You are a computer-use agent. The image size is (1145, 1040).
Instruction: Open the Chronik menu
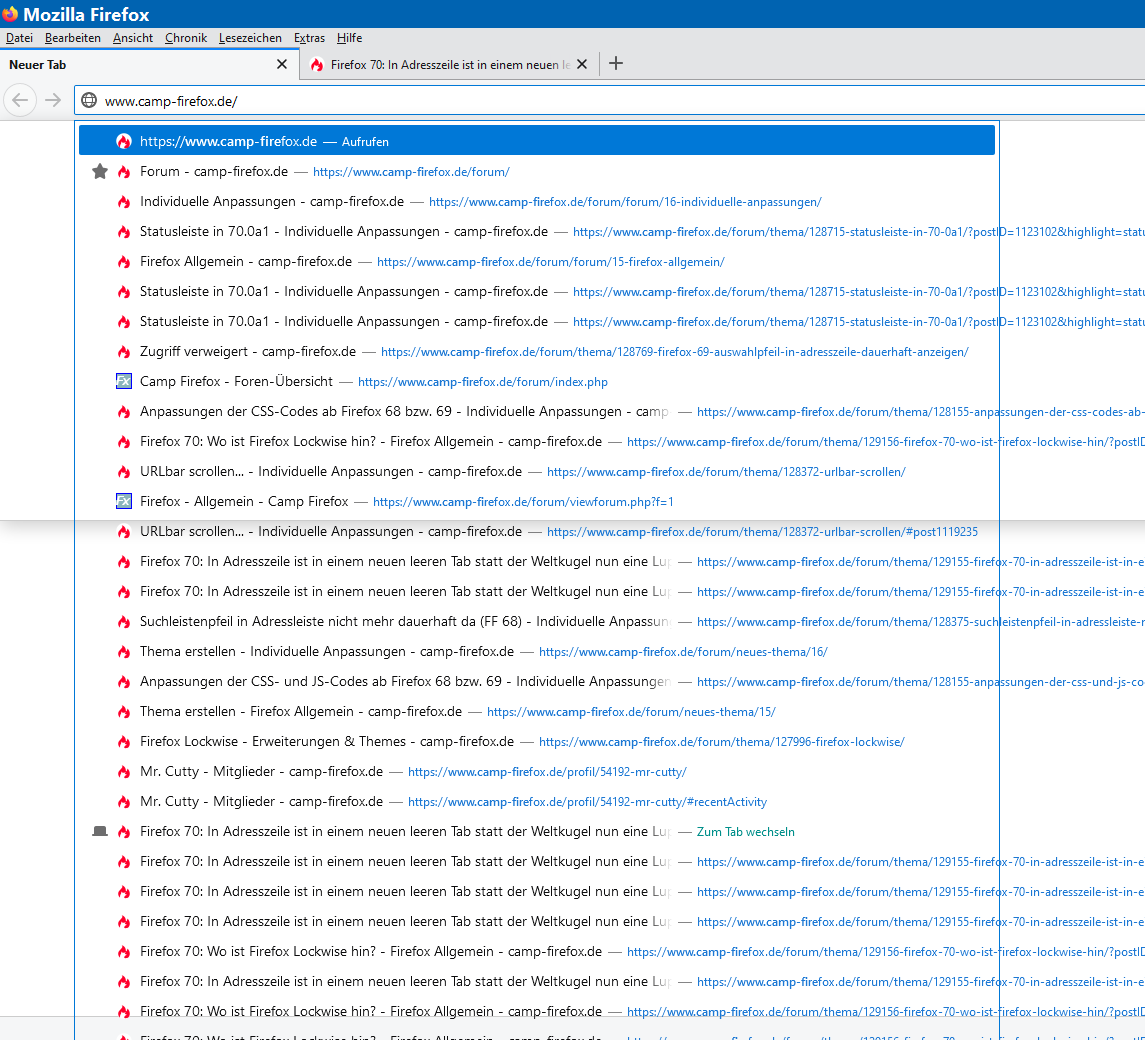pyautogui.click(x=186, y=38)
